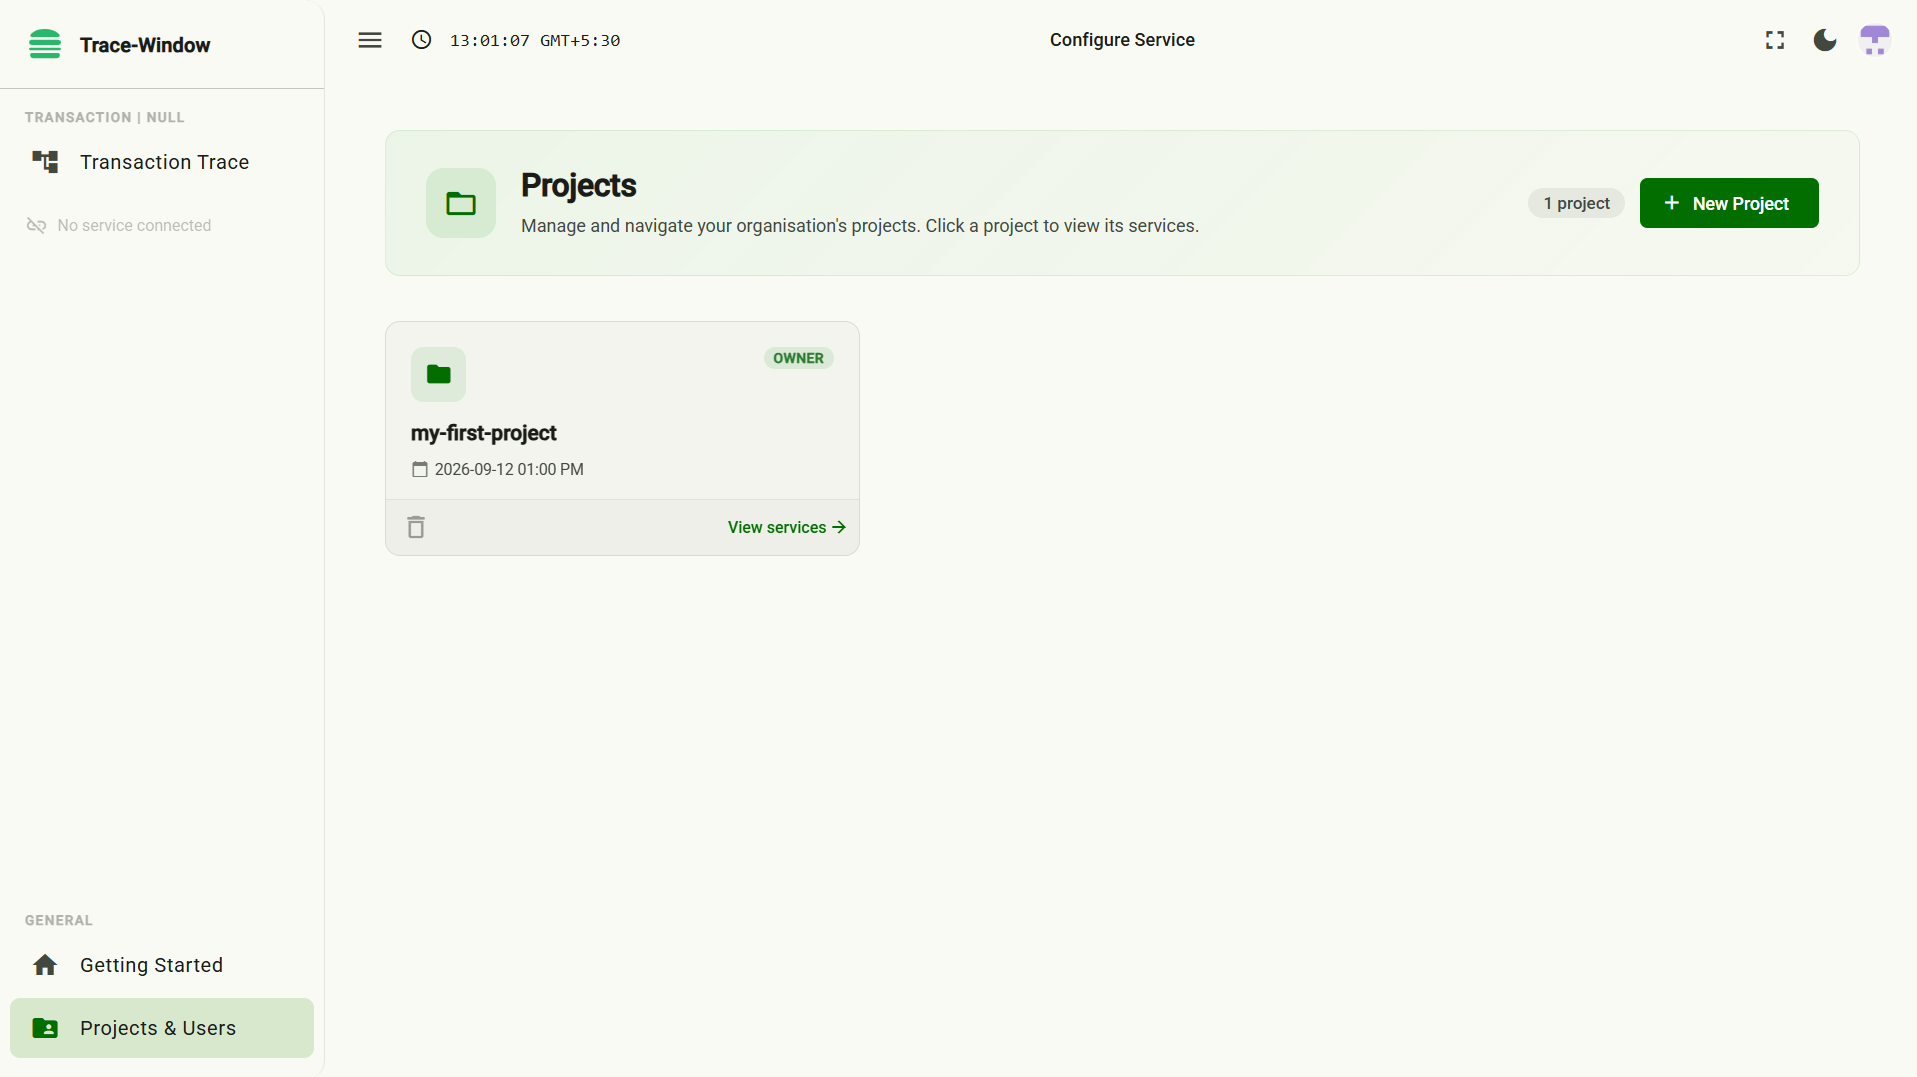The image size is (1917, 1077).
Task: Click the Configure Service title
Action: click(x=1122, y=40)
